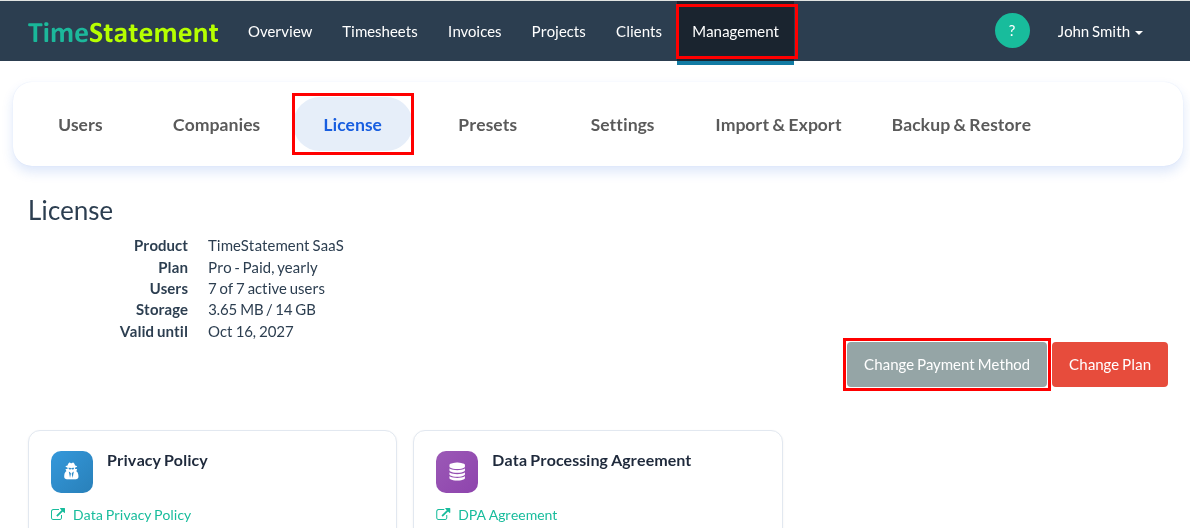
Task: Click external link icon beside Data Privacy Policy
Action: [x=58, y=514]
